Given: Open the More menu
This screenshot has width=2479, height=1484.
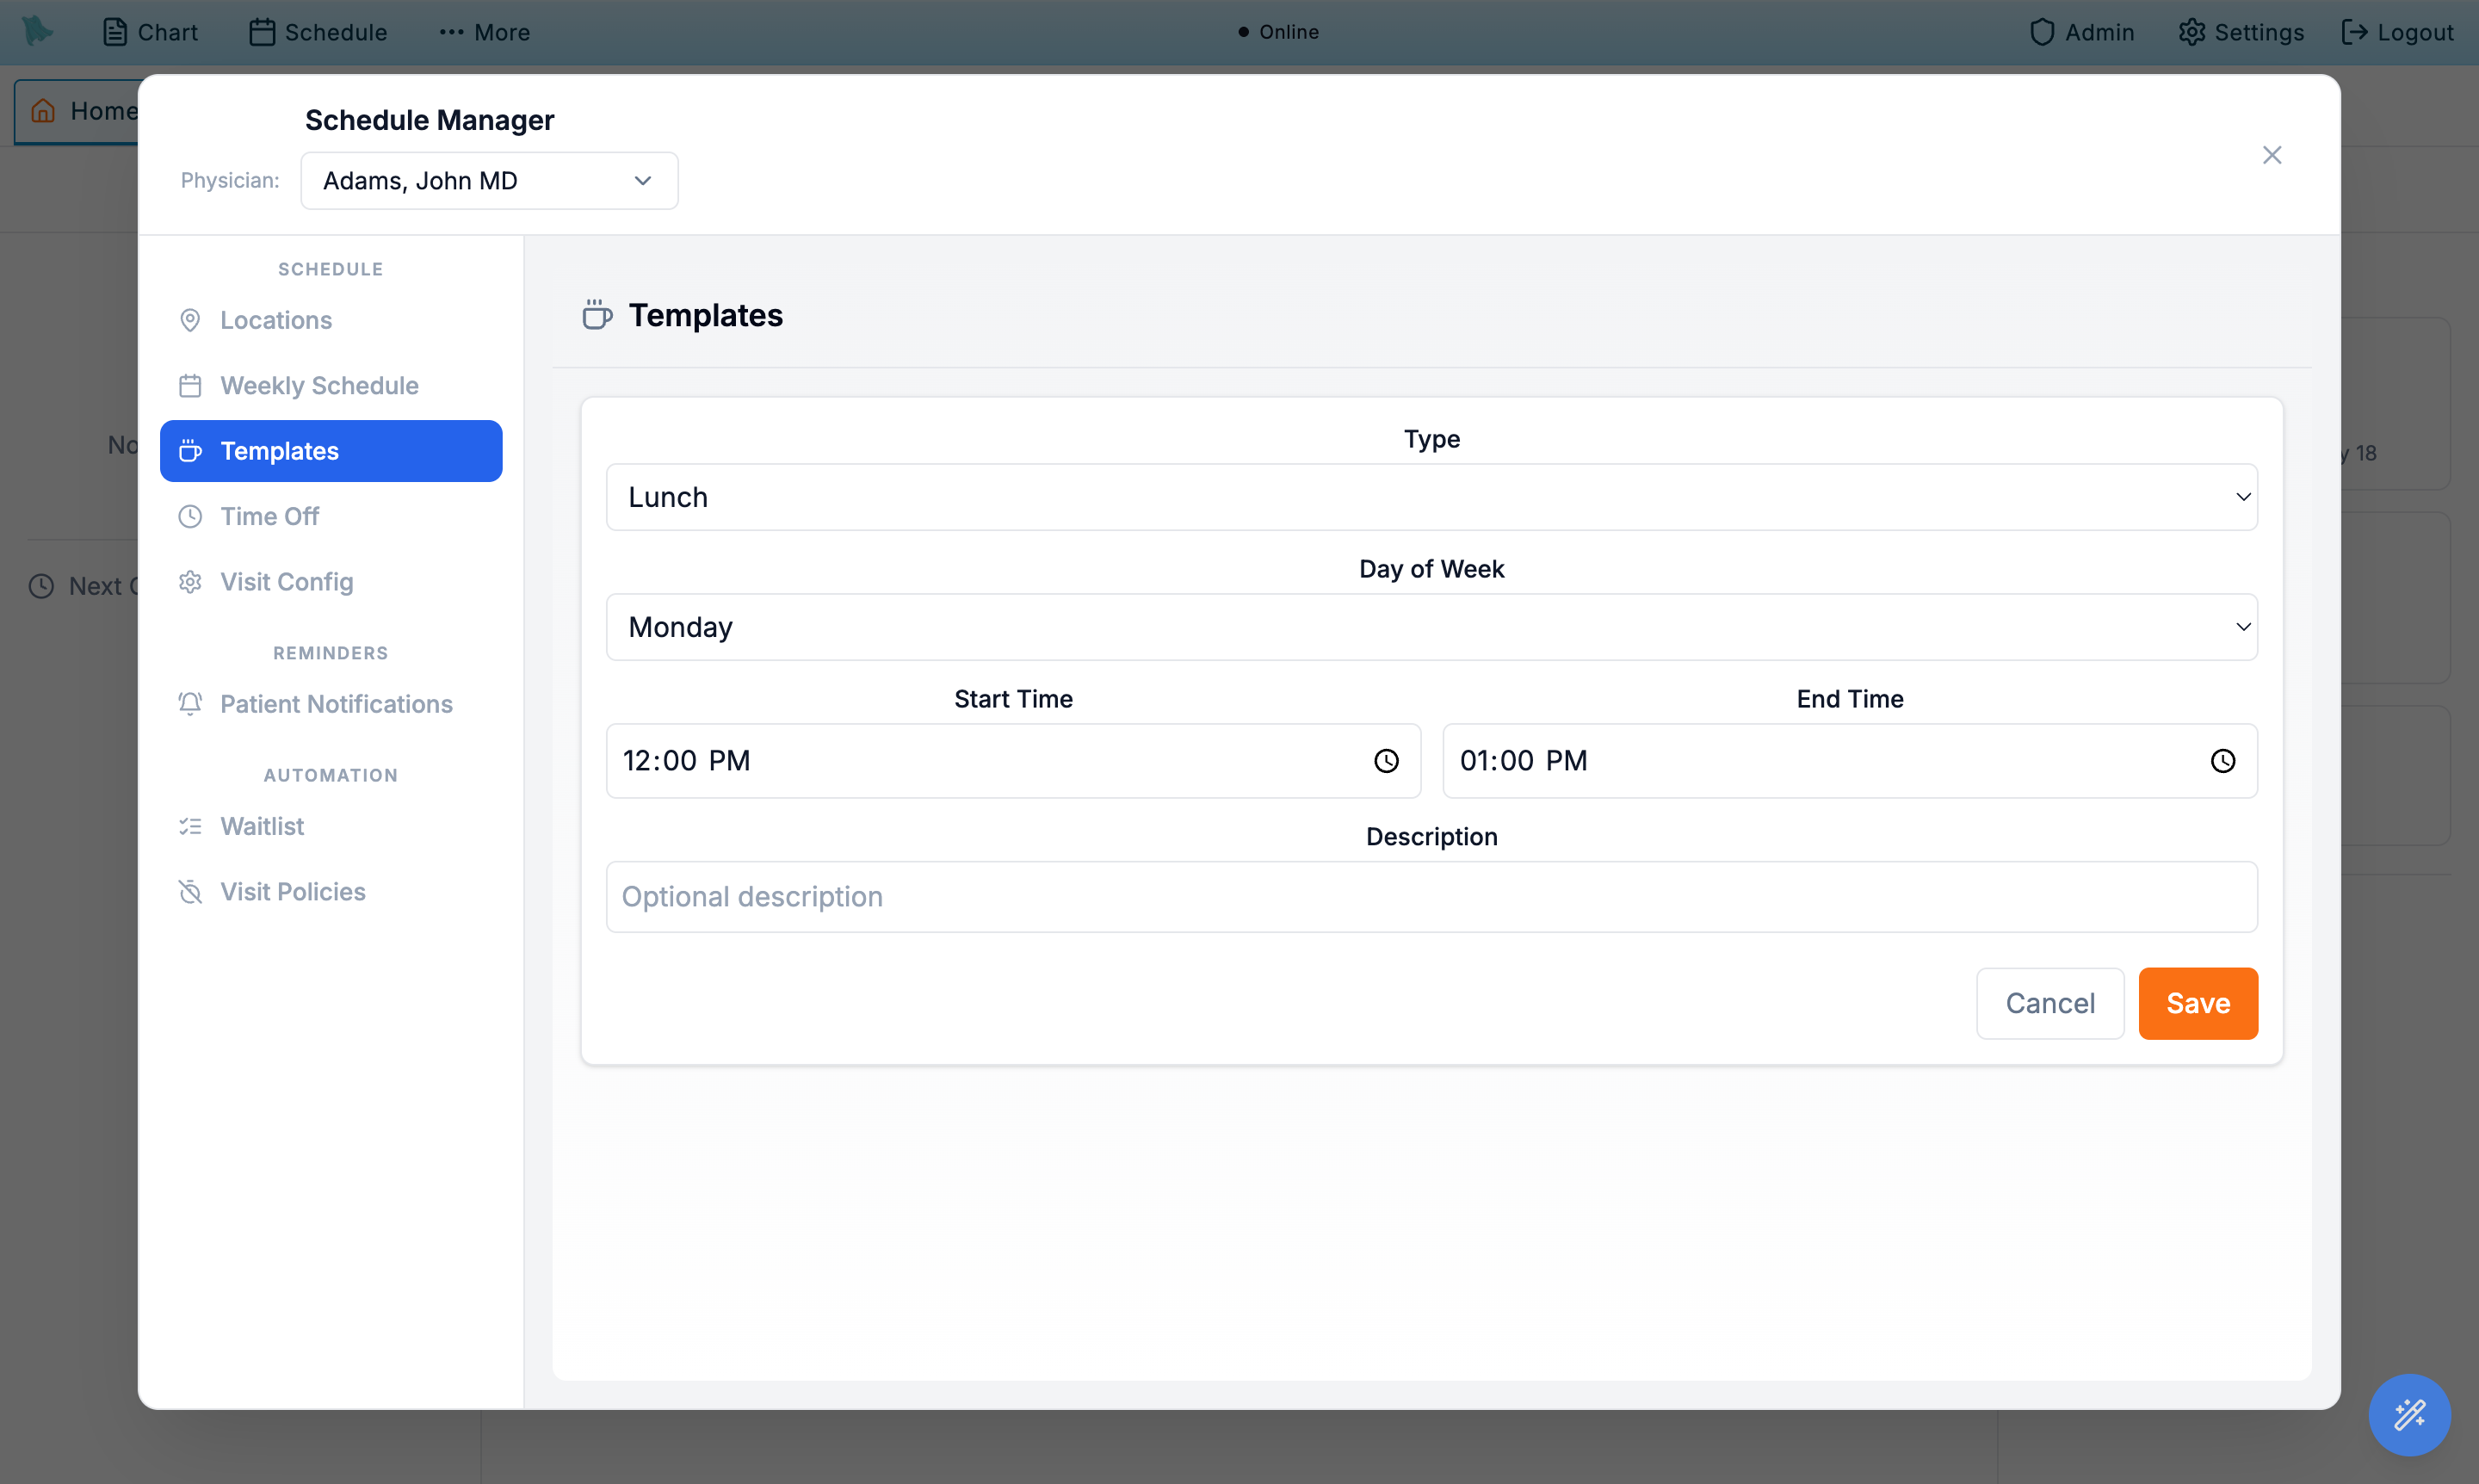Looking at the screenshot, I should (485, 32).
